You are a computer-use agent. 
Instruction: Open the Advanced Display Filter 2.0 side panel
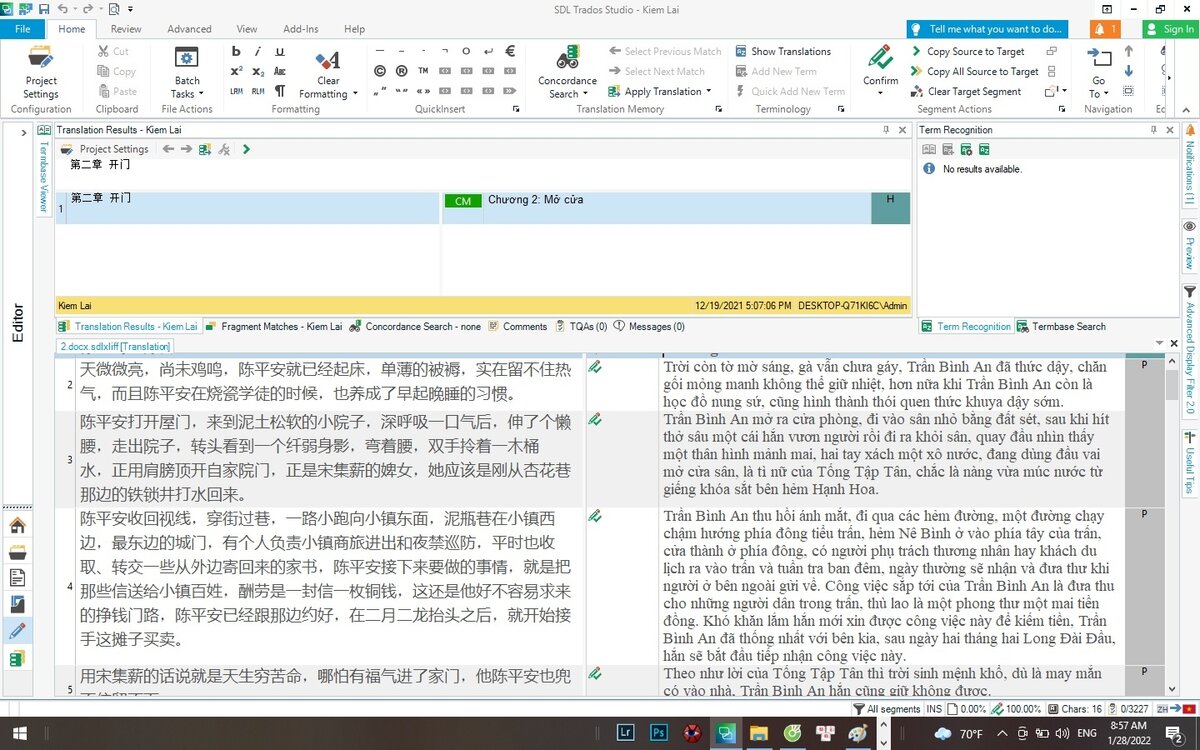coord(1190,350)
